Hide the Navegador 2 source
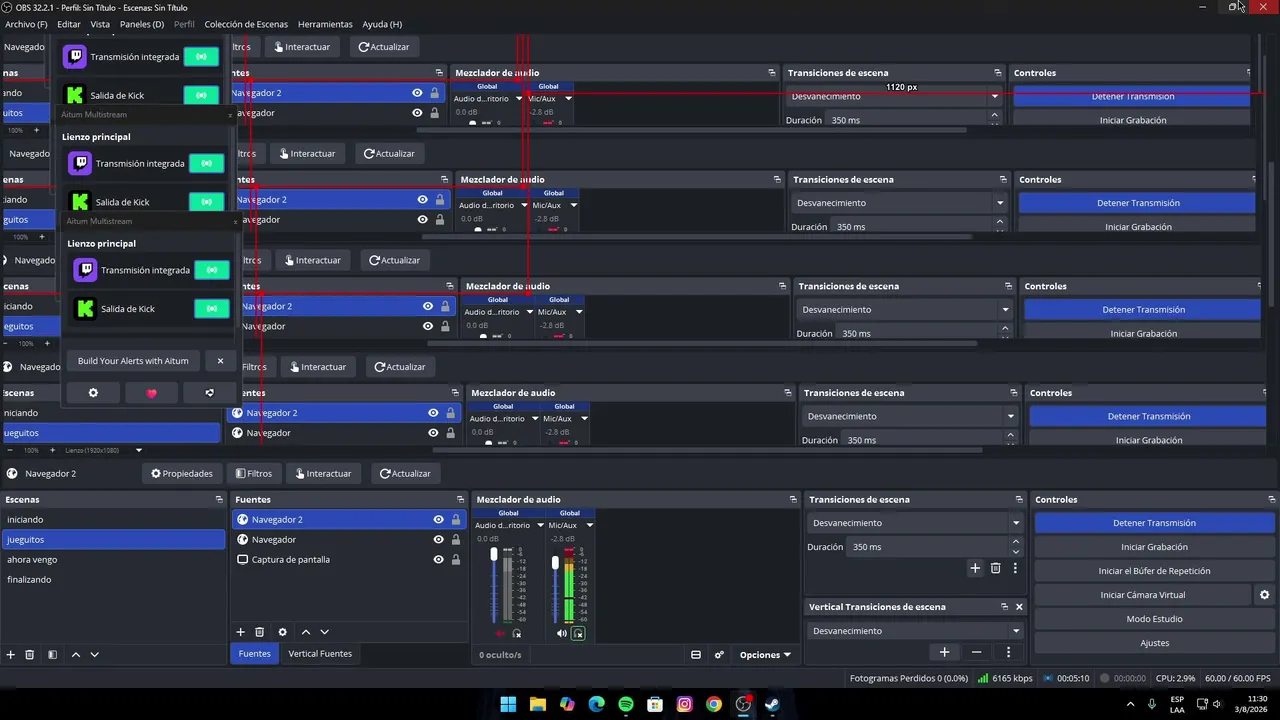The height and width of the screenshot is (720, 1280). click(x=438, y=520)
